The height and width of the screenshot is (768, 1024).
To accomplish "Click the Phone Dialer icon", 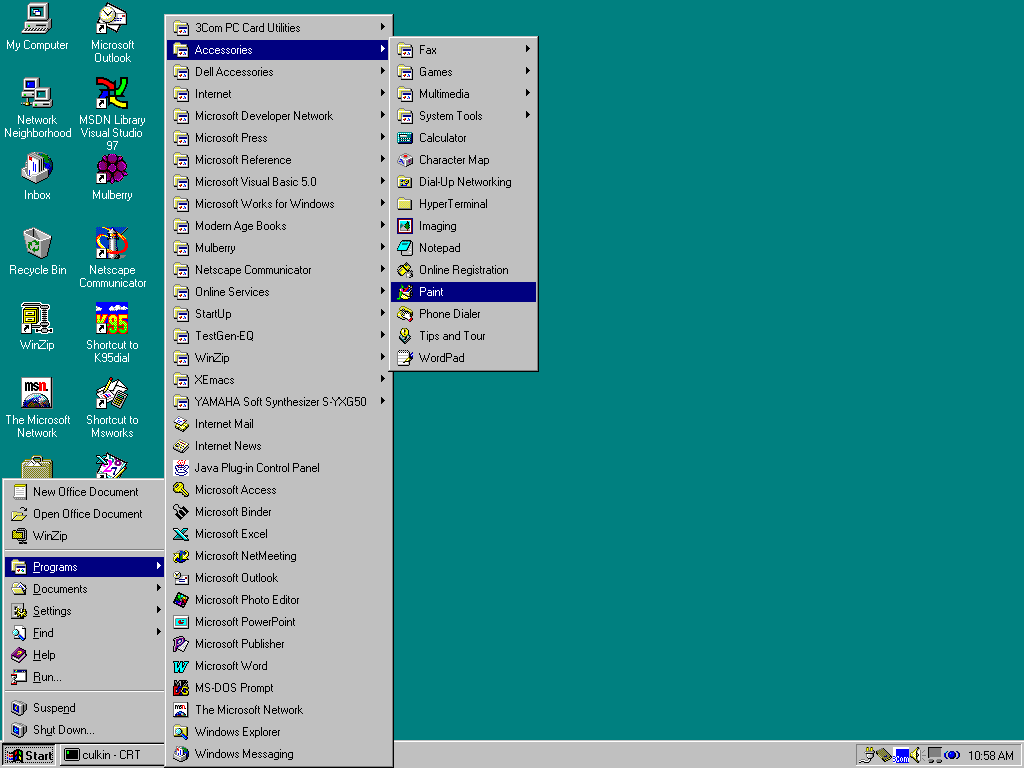I will click(x=405, y=314).
